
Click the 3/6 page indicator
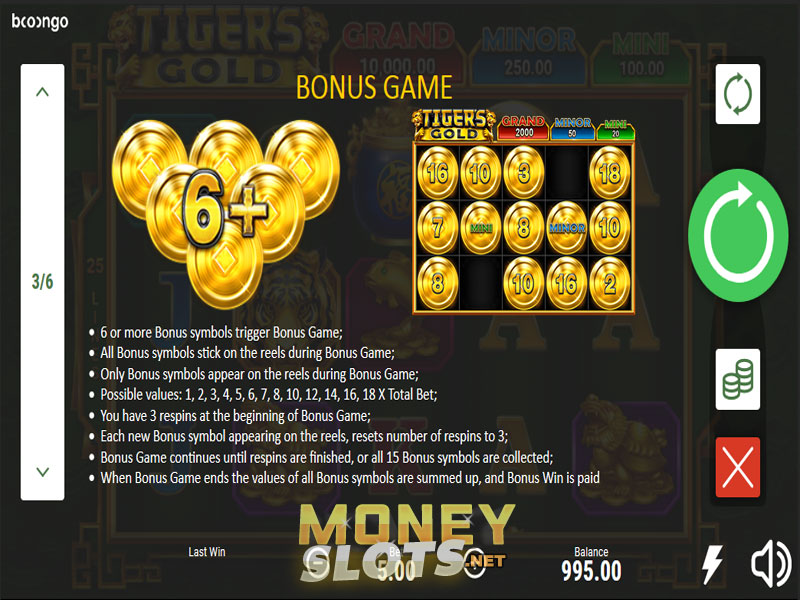(x=42, y=281)
